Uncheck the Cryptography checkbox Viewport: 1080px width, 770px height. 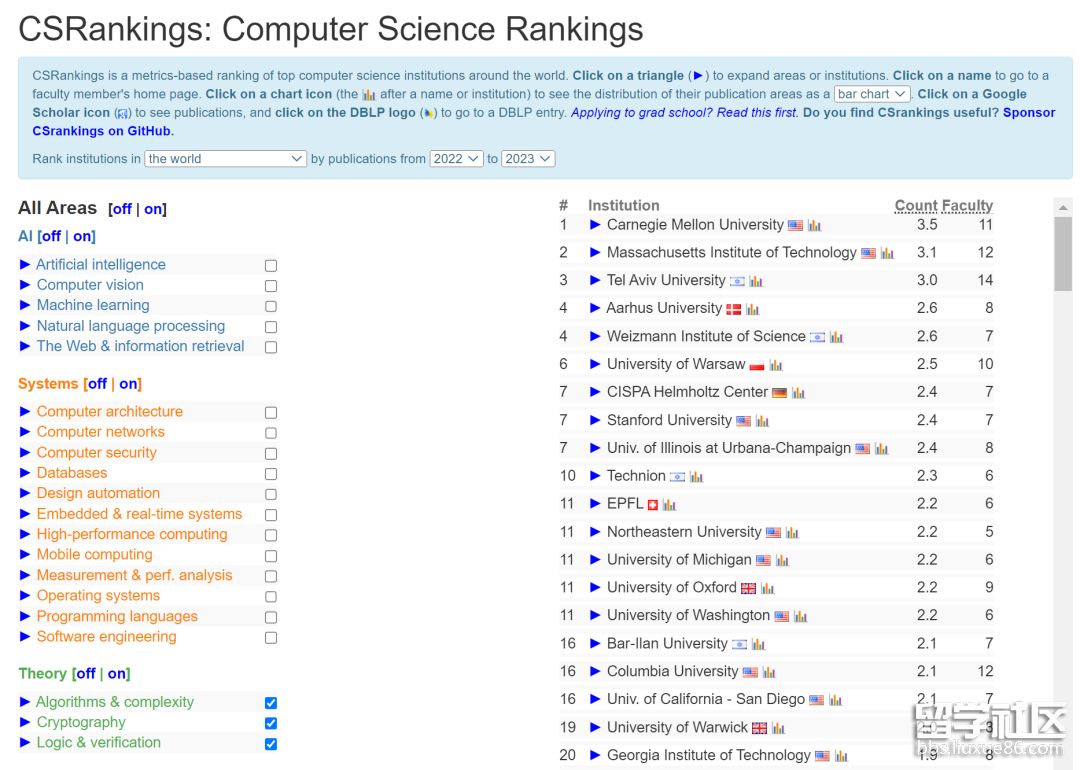(x=271, y=723)
